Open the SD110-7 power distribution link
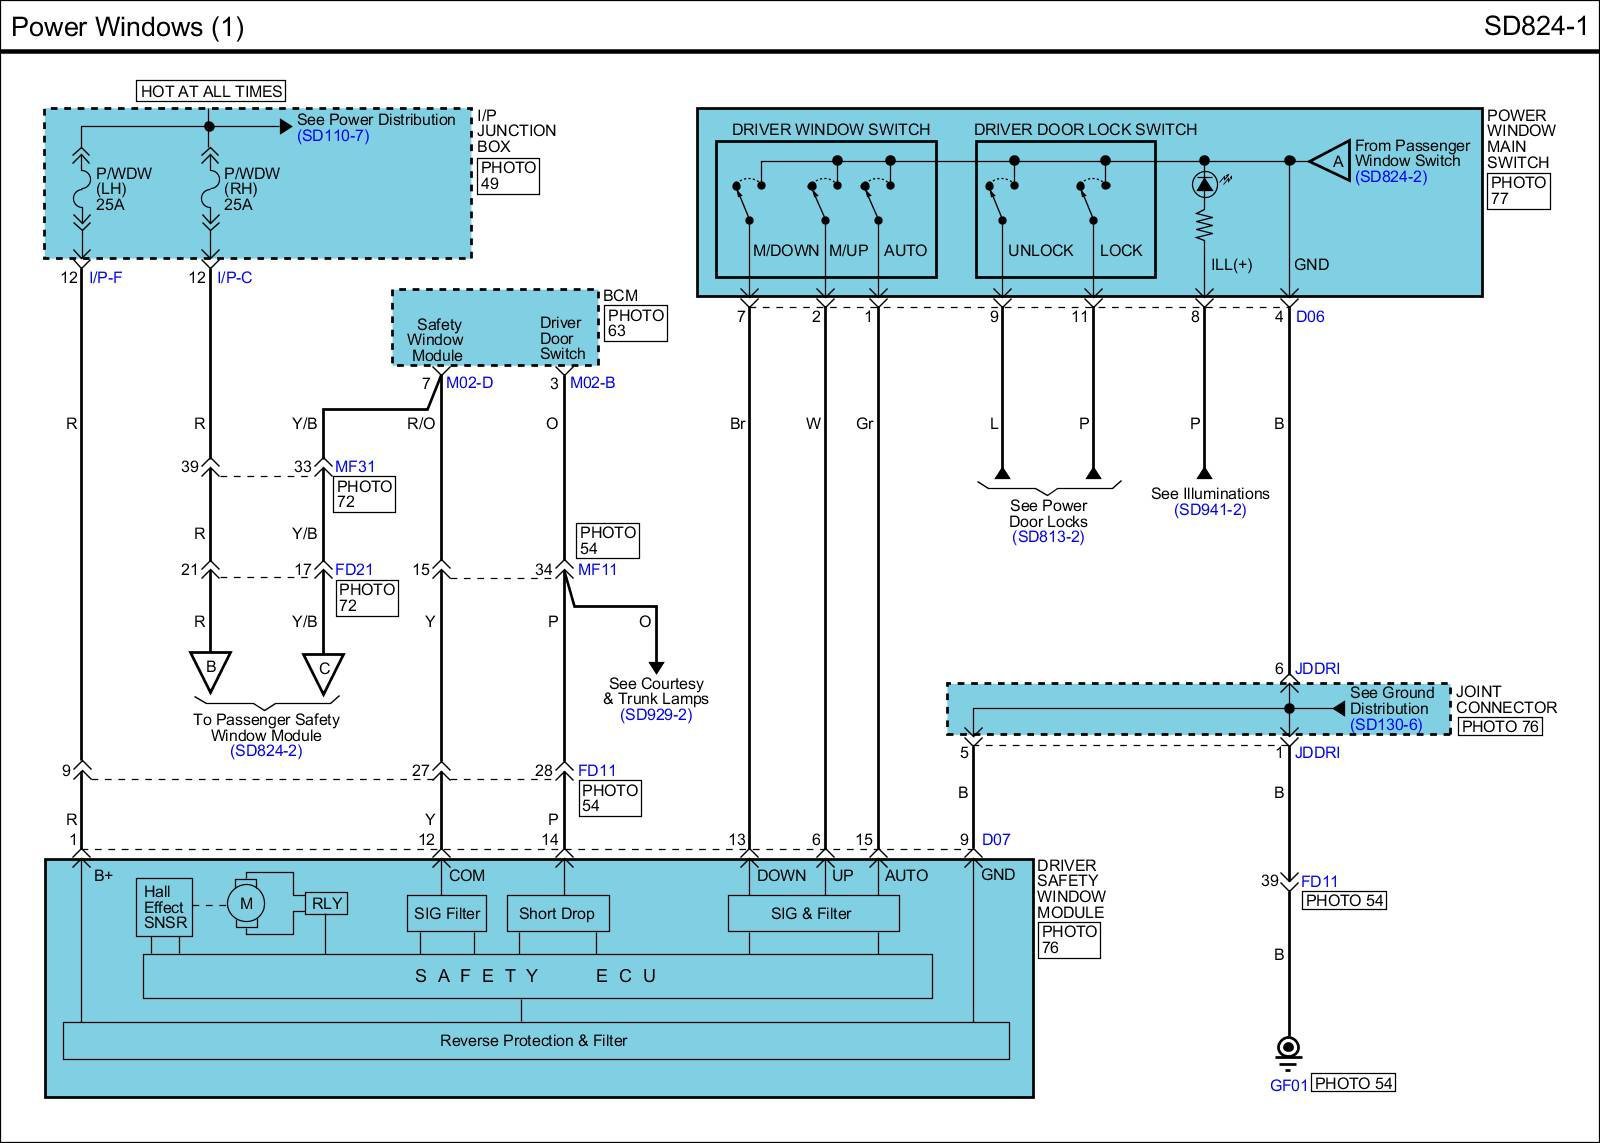 tap(333, 136)
